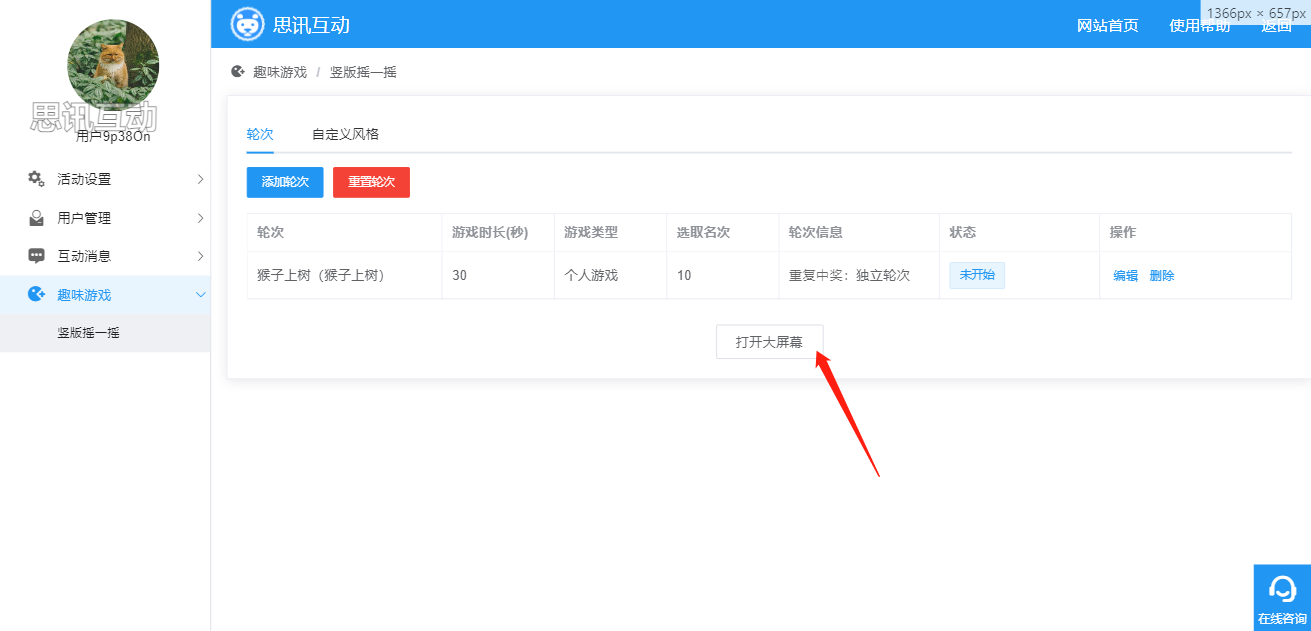Select 趣味游戏 in the sidebar
The width and height of the screenshot is (1311, 631).
105,295
